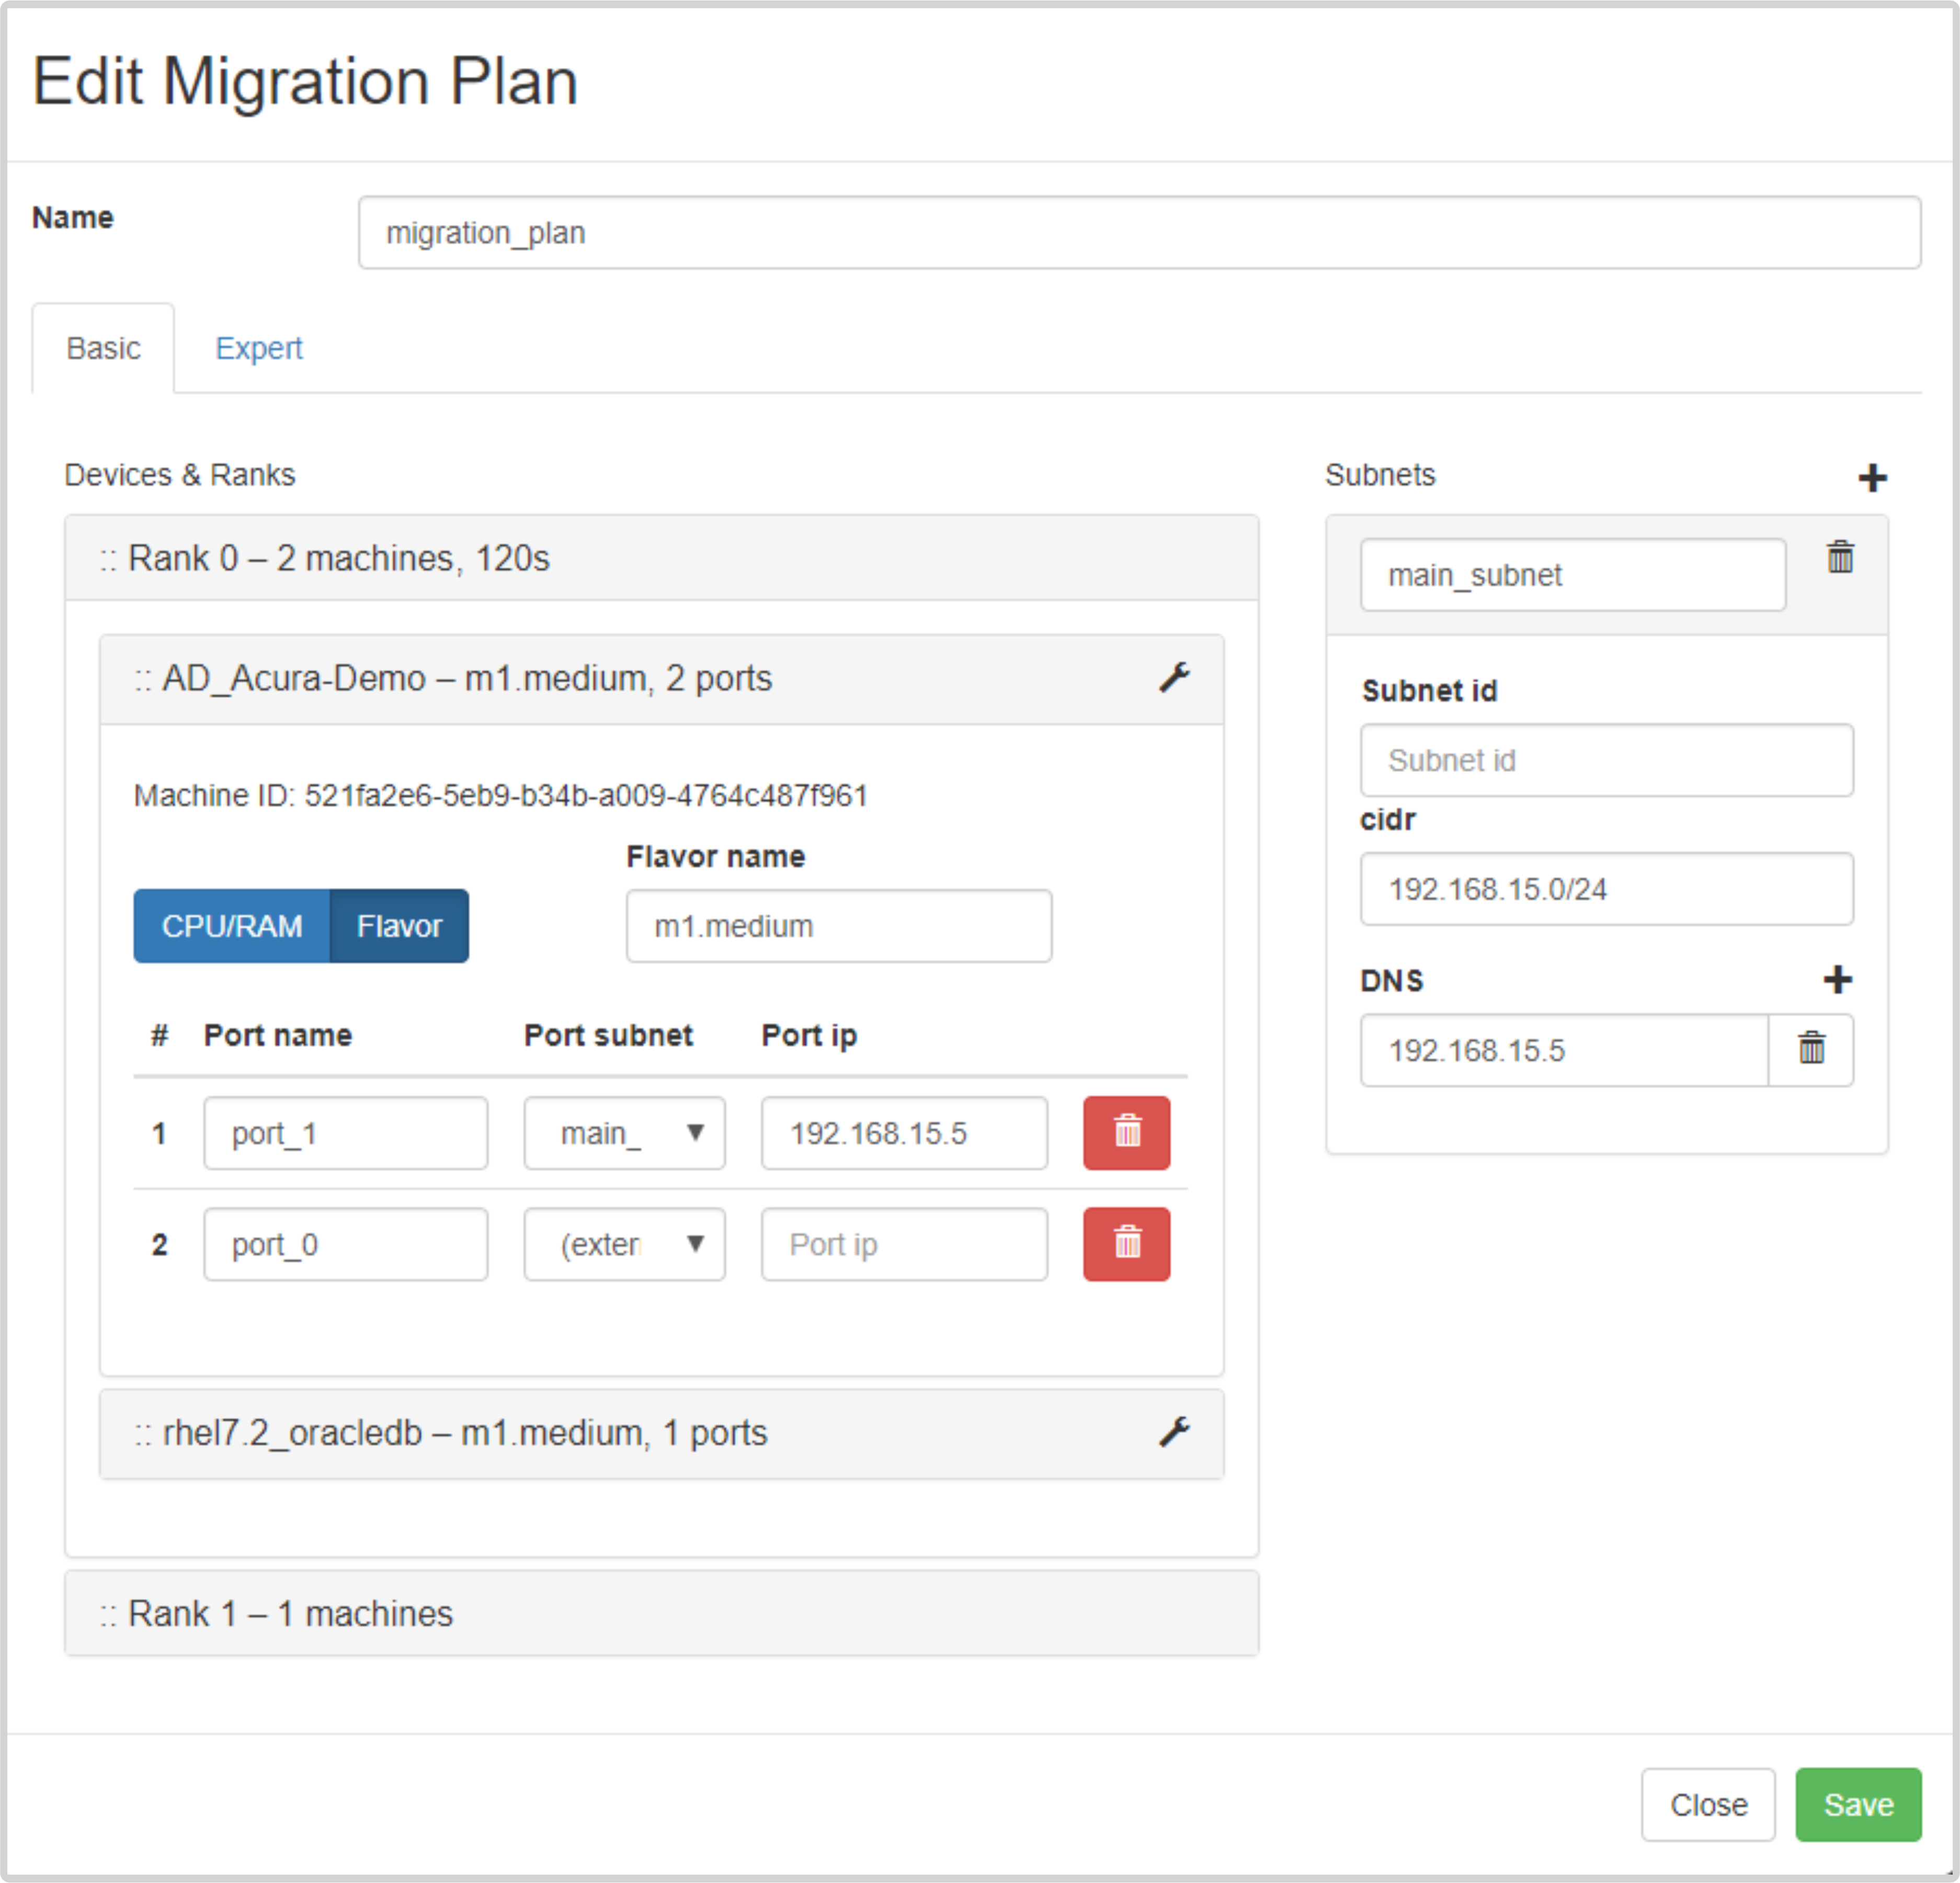This screenshot has width=1960, height=1883.
Task: Add a DNS entry with plus icon
Action: [1837, 979]
